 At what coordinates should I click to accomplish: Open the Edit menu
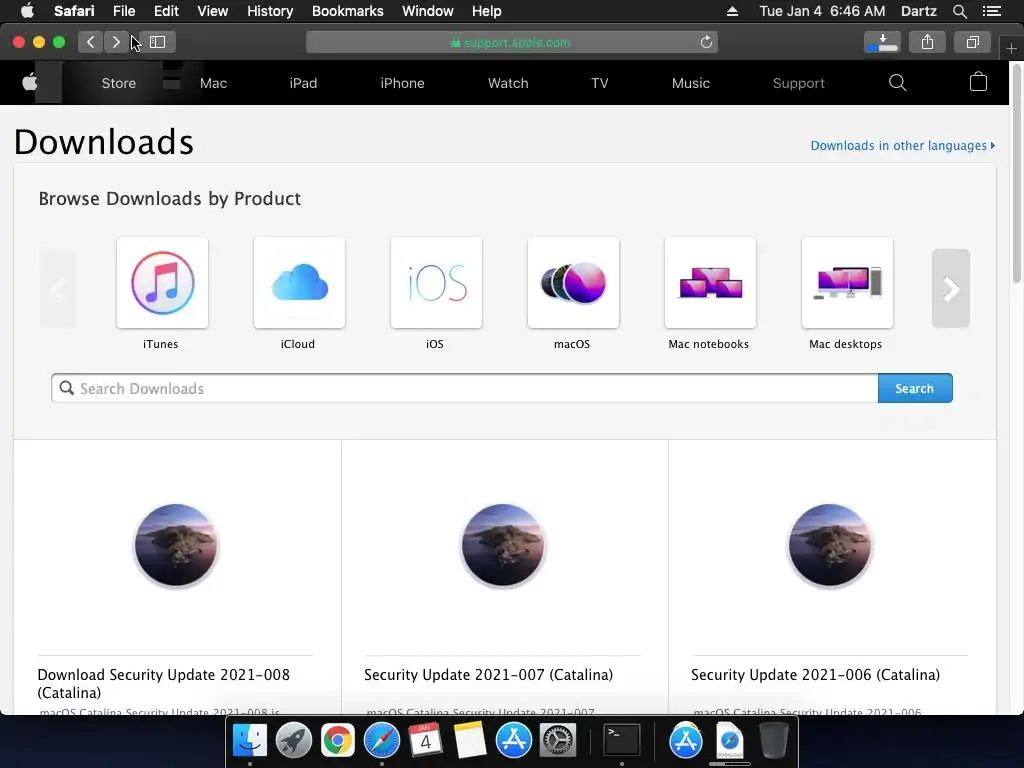pos(166,11)
